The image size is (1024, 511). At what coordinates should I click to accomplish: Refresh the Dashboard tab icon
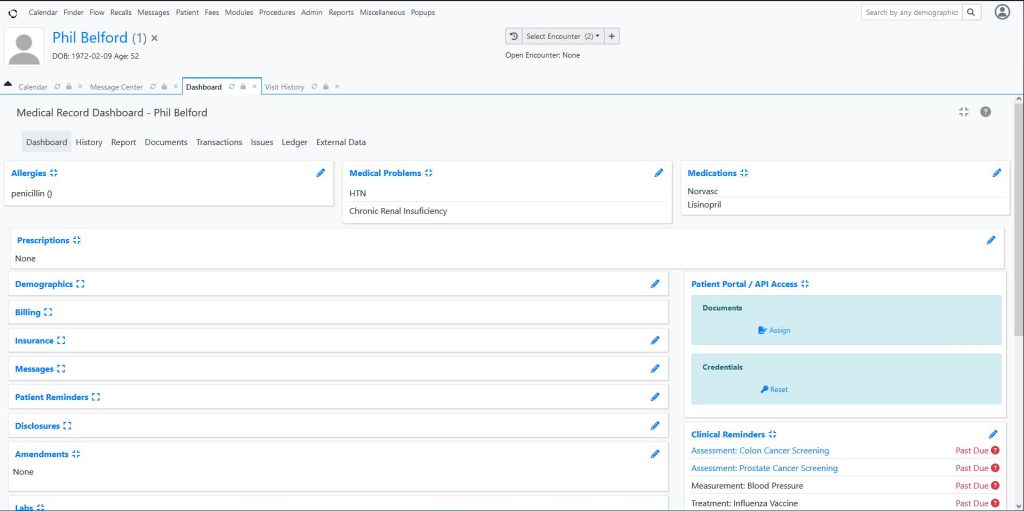(x=231, y=87)
